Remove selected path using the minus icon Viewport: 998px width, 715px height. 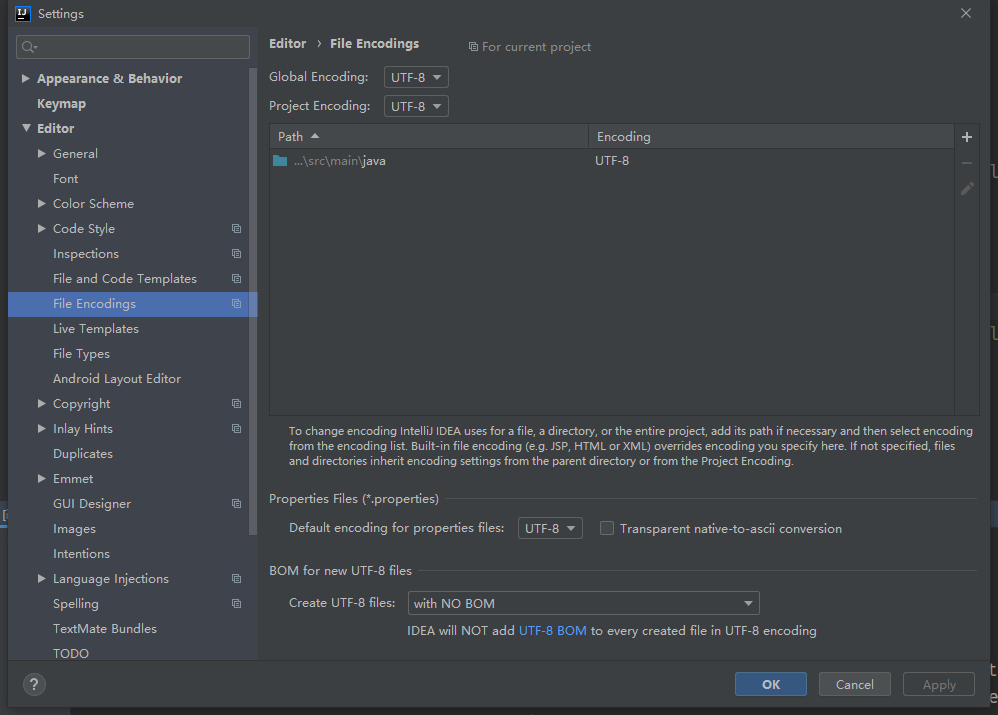coord(968,162)
